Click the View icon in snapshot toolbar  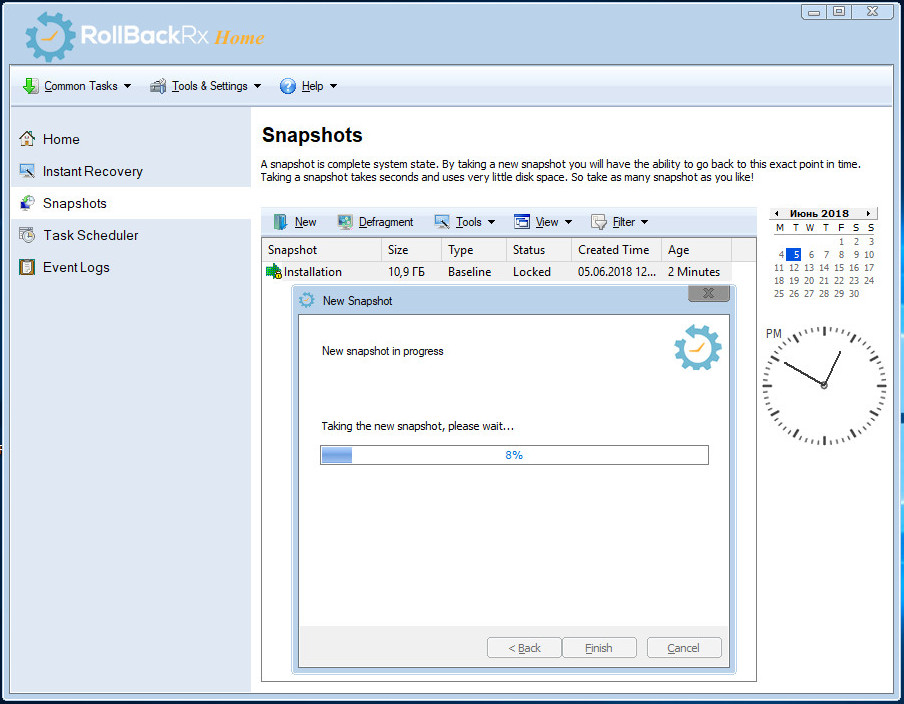(522, 222)
